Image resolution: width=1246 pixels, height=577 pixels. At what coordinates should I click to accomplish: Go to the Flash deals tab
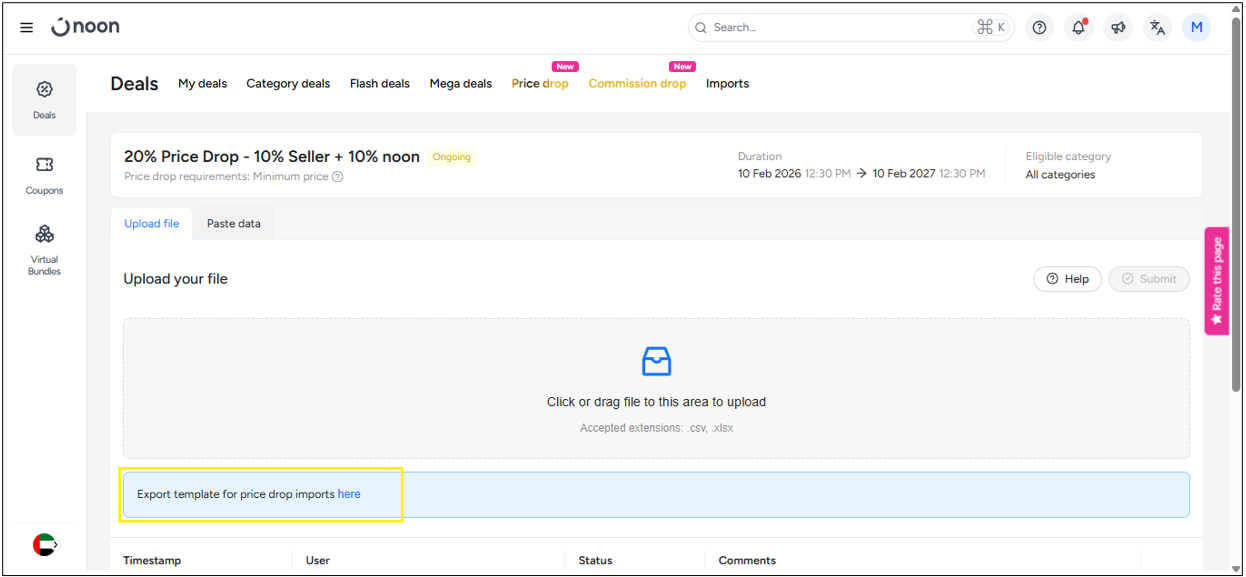pyautogui.click(x=379, y=84)
